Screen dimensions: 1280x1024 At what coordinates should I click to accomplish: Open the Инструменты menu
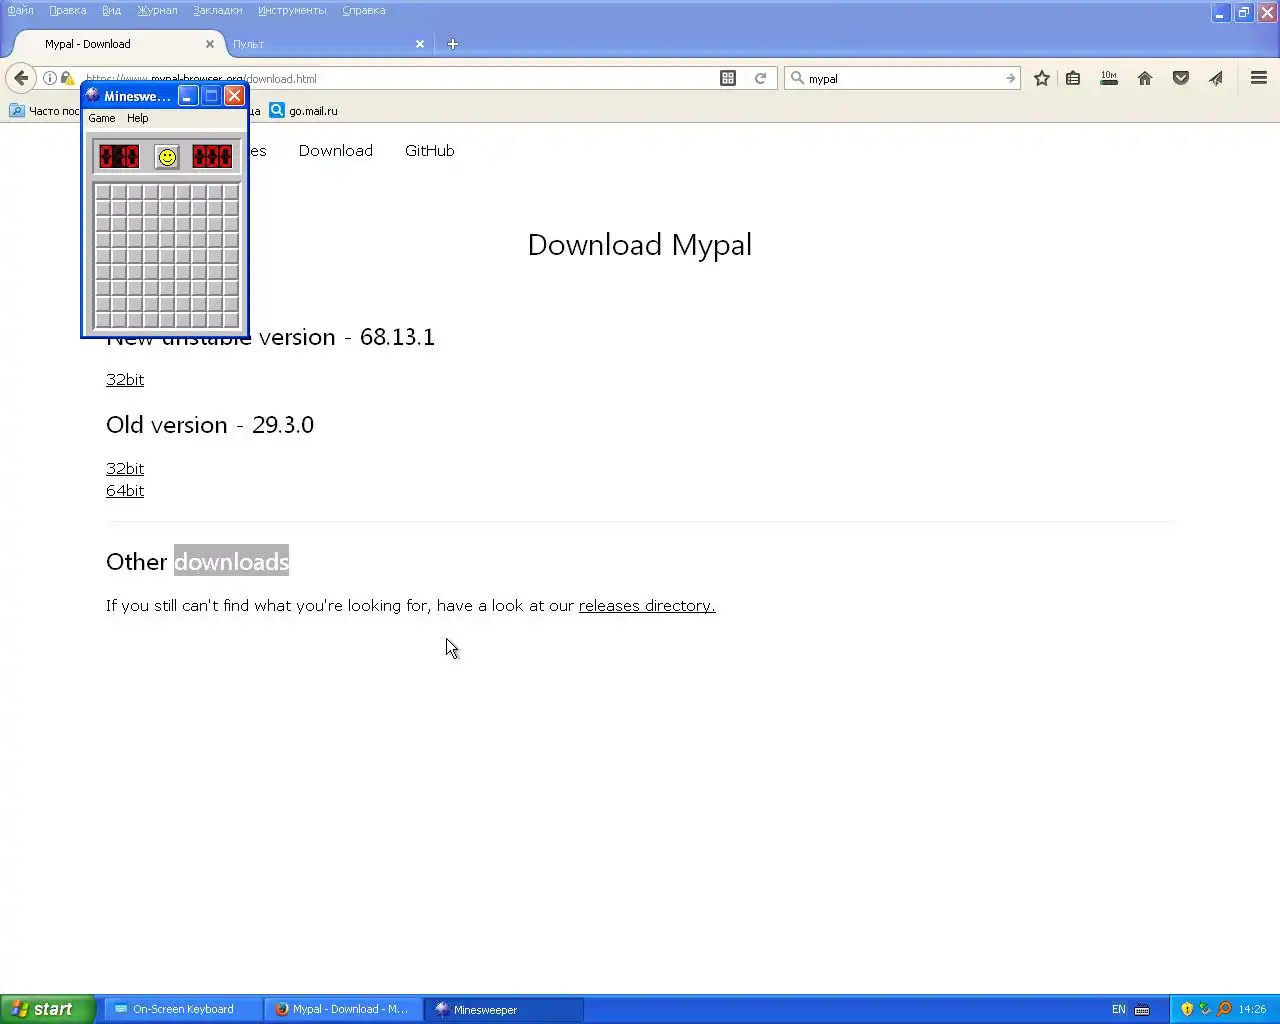pos(292,10)
